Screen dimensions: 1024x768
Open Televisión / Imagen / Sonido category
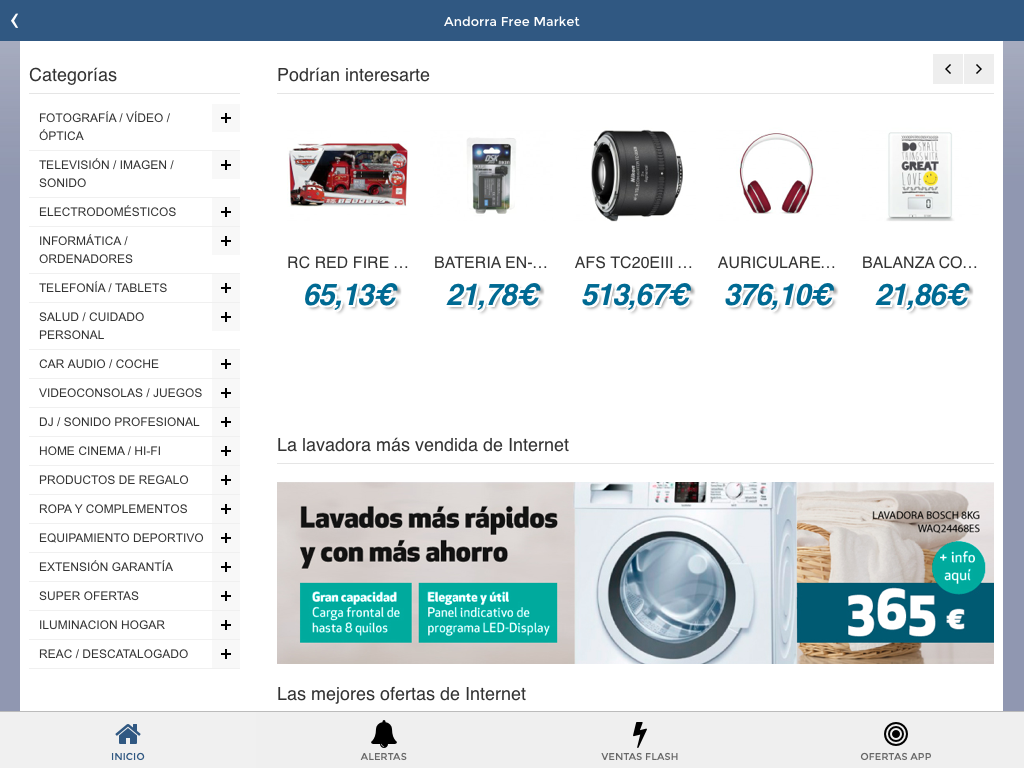click(x=106, y=174)
